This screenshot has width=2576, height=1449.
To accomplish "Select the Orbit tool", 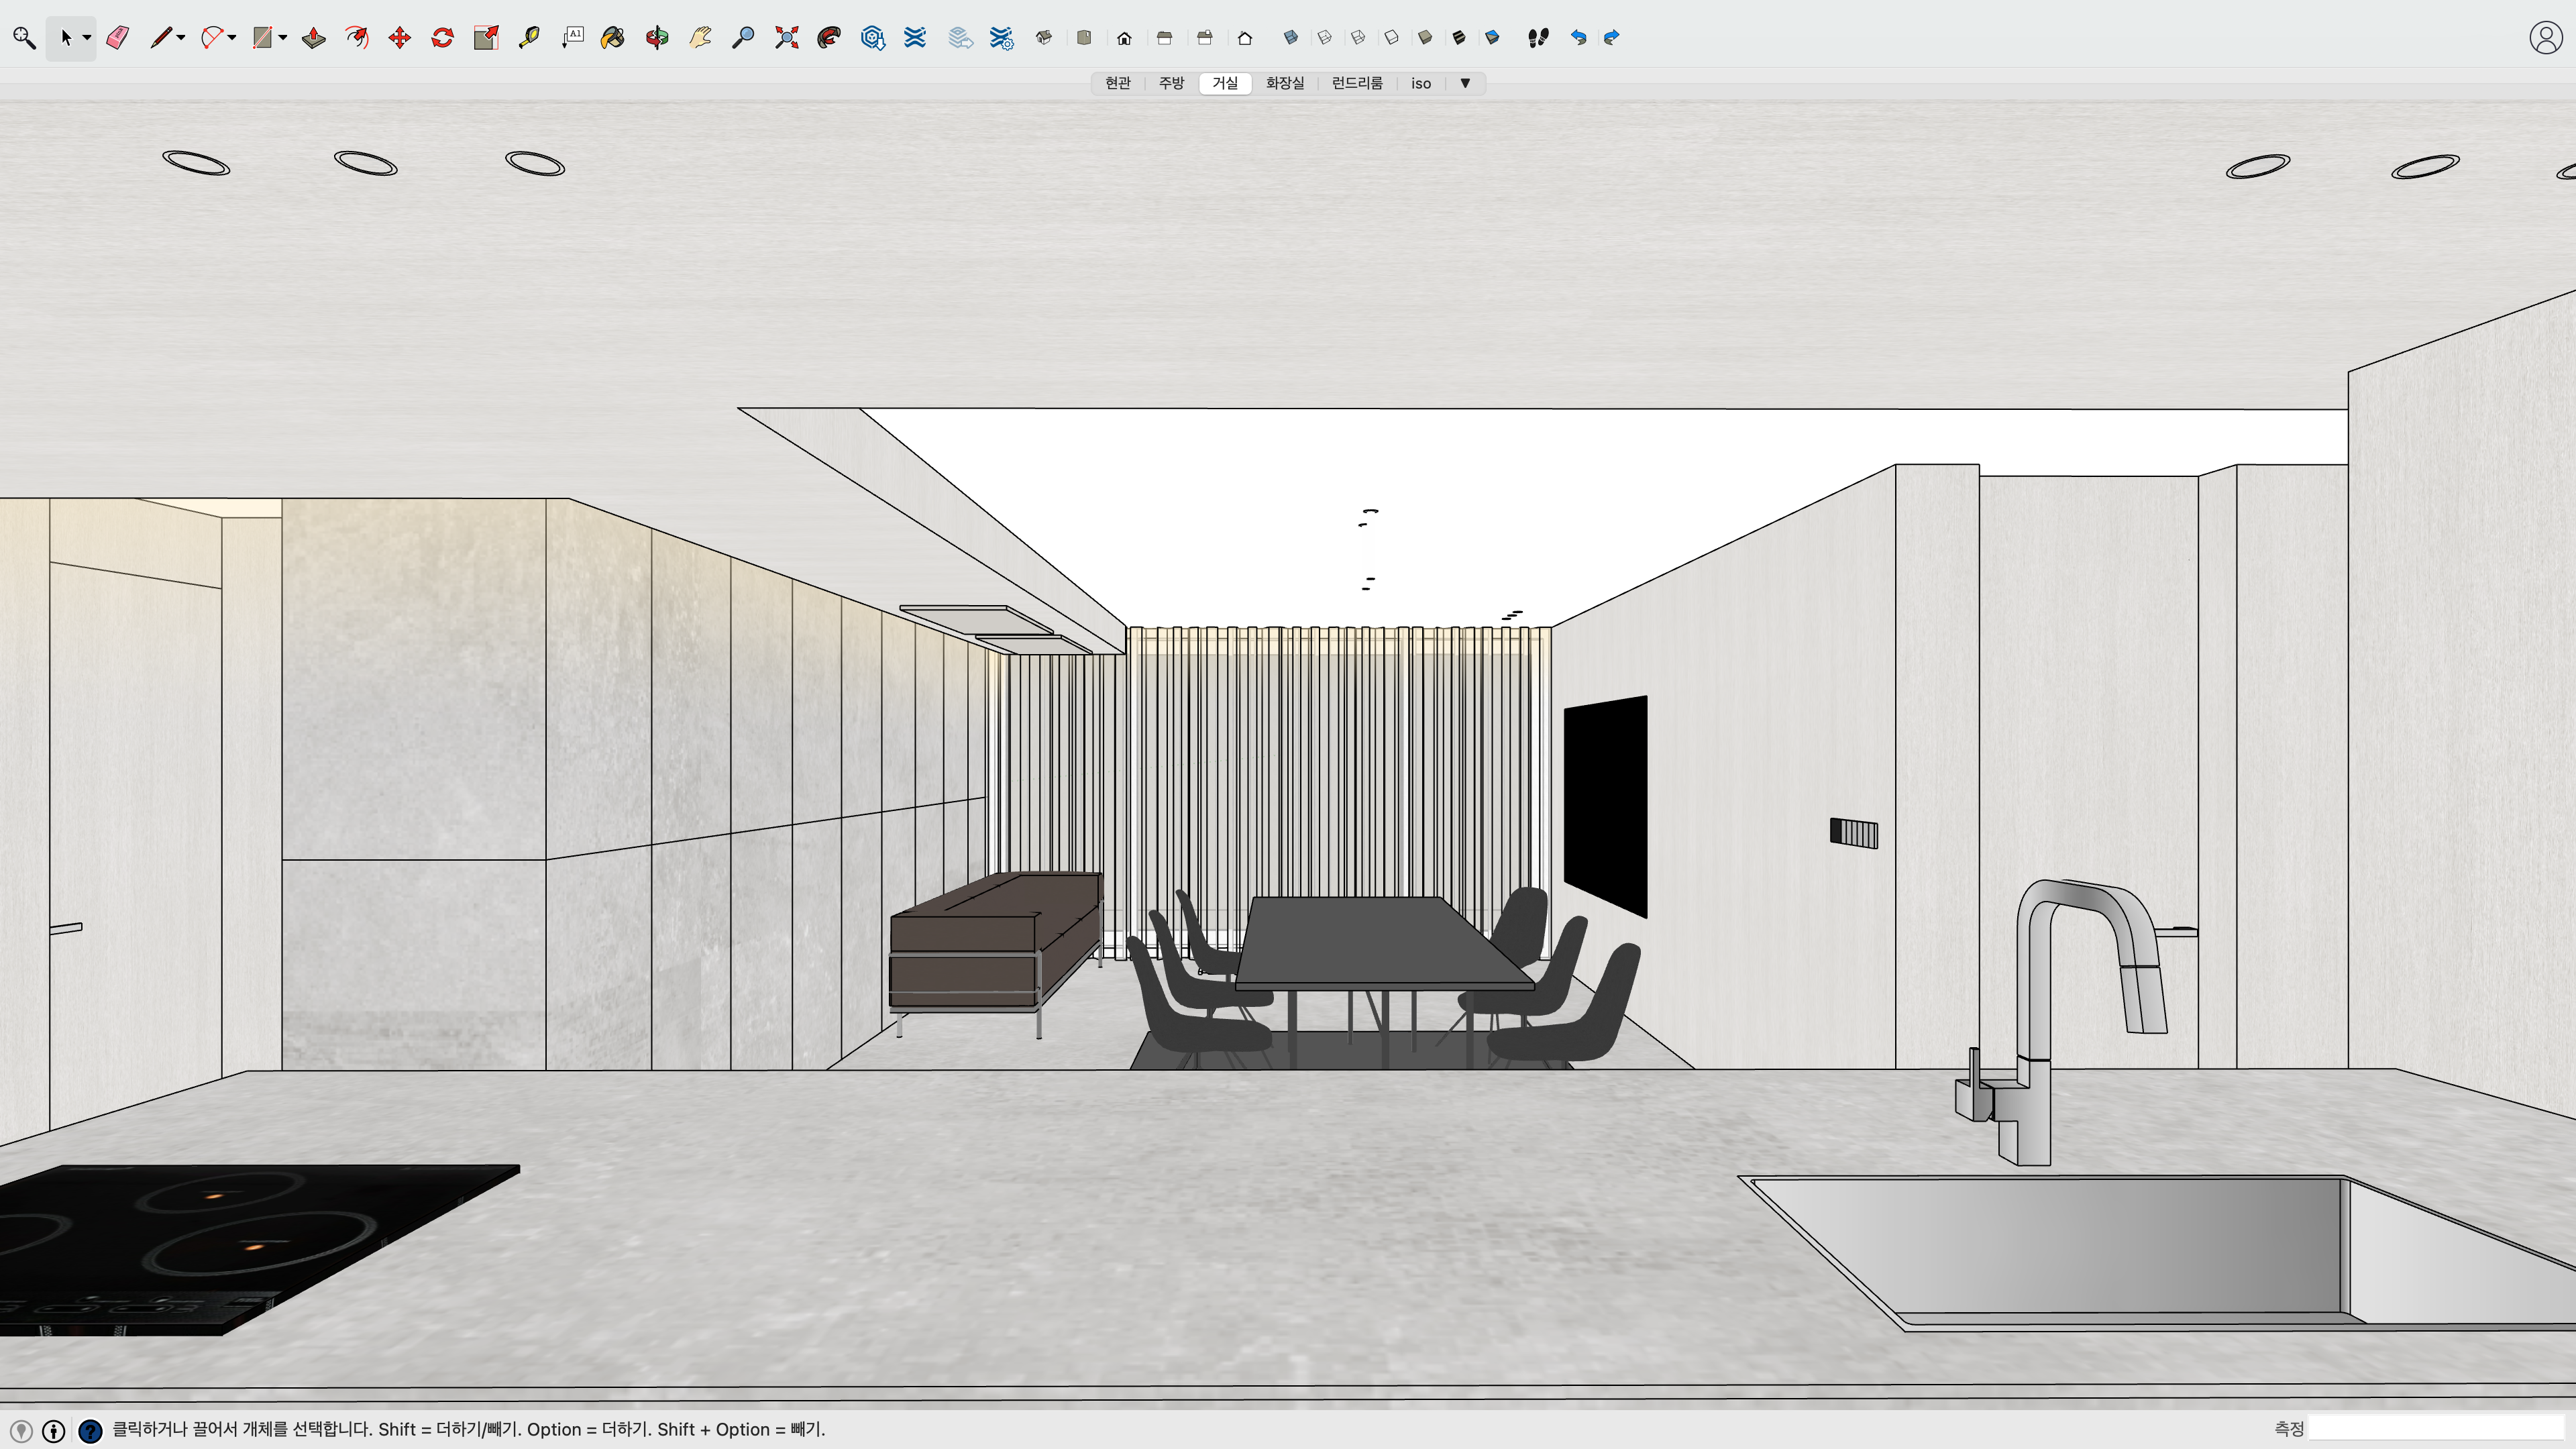I will [656, 38].
